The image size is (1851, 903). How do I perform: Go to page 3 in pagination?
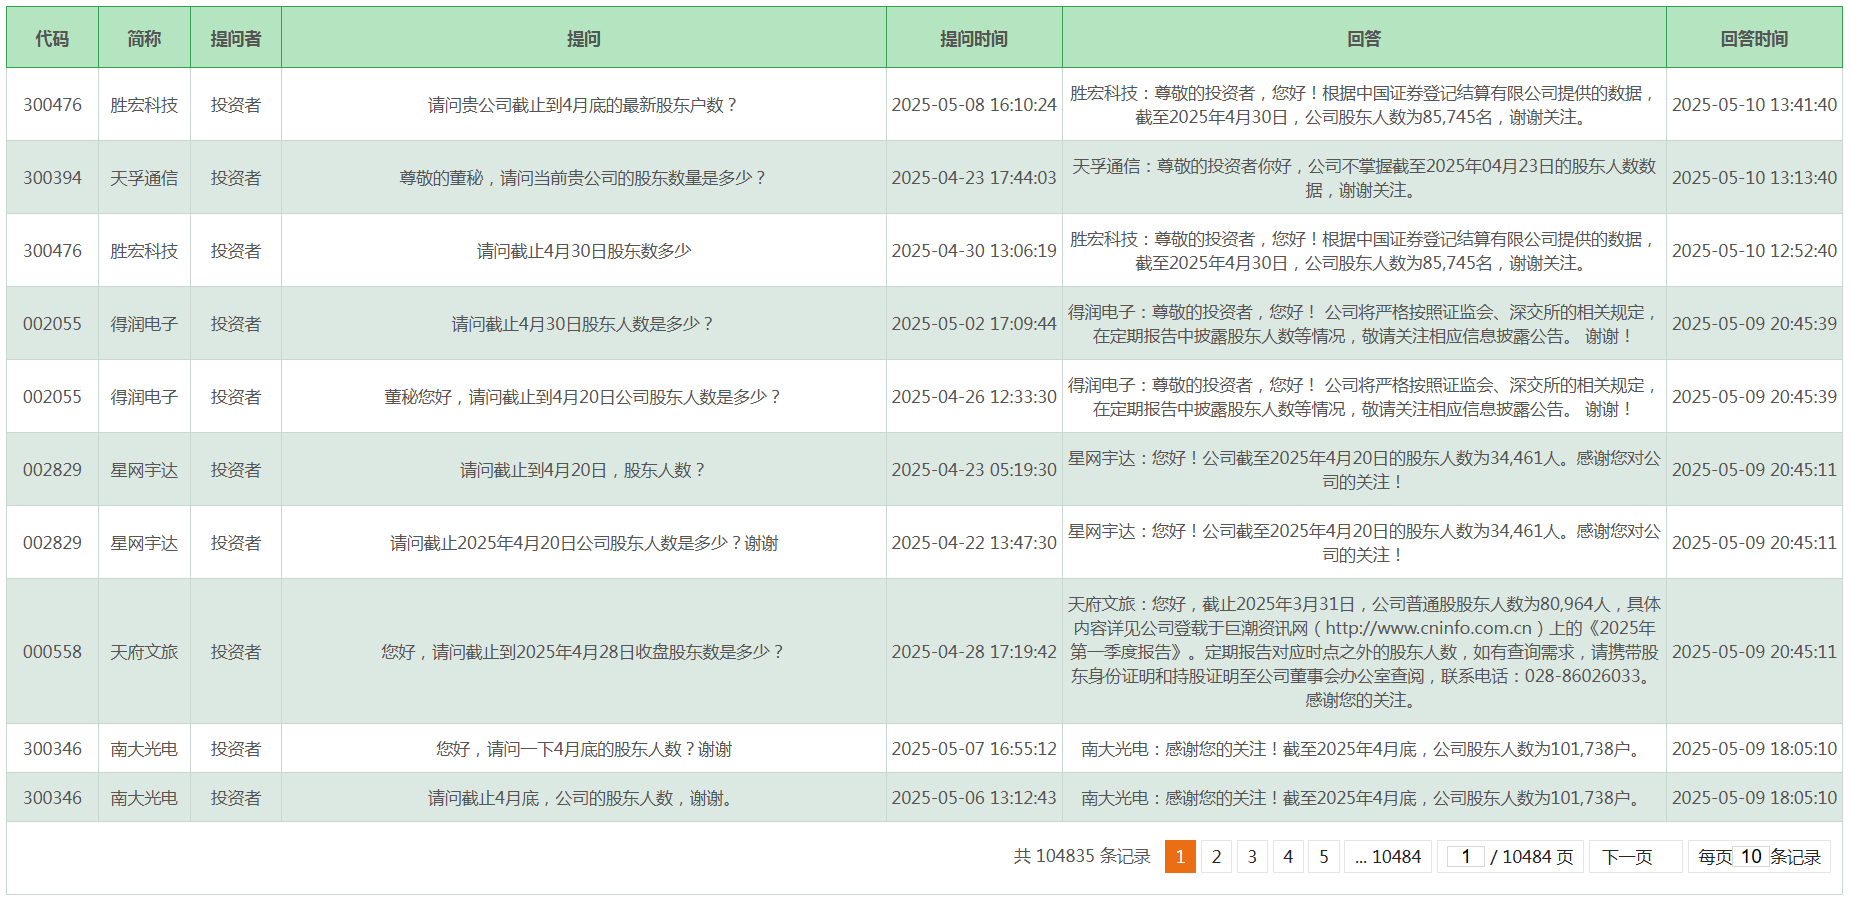click(1252, 857)
